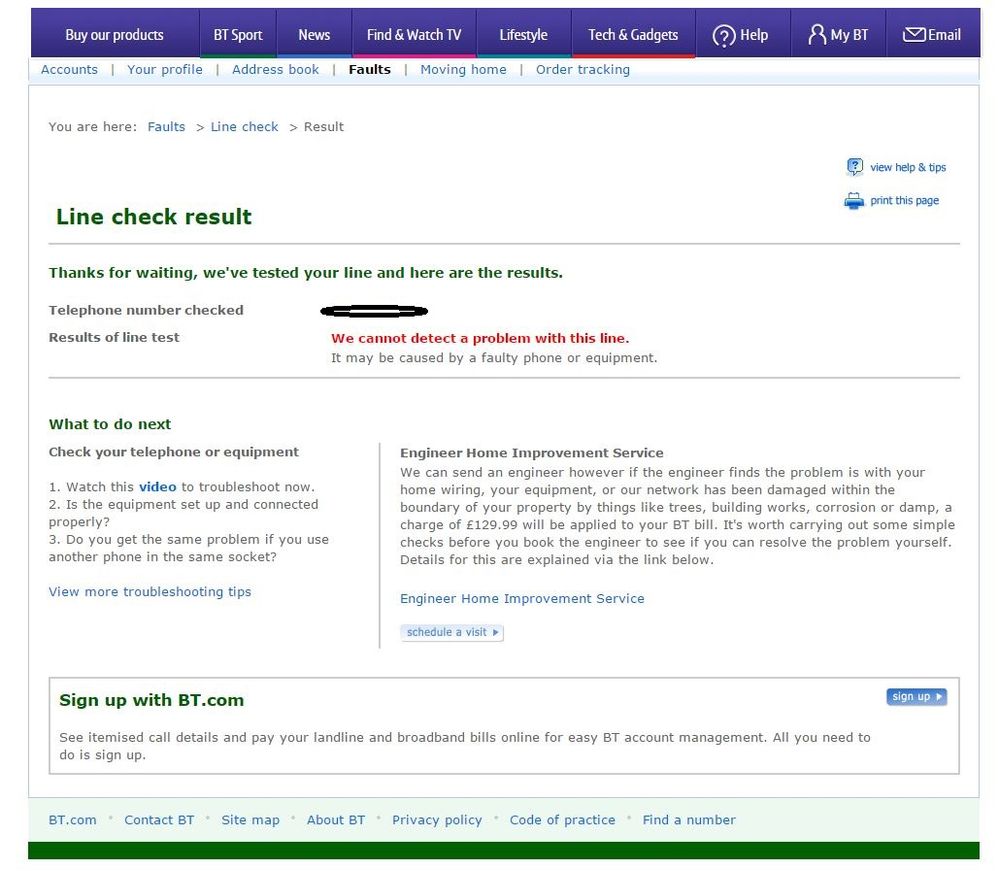Open Find & Watch TV

coord(414,35)
